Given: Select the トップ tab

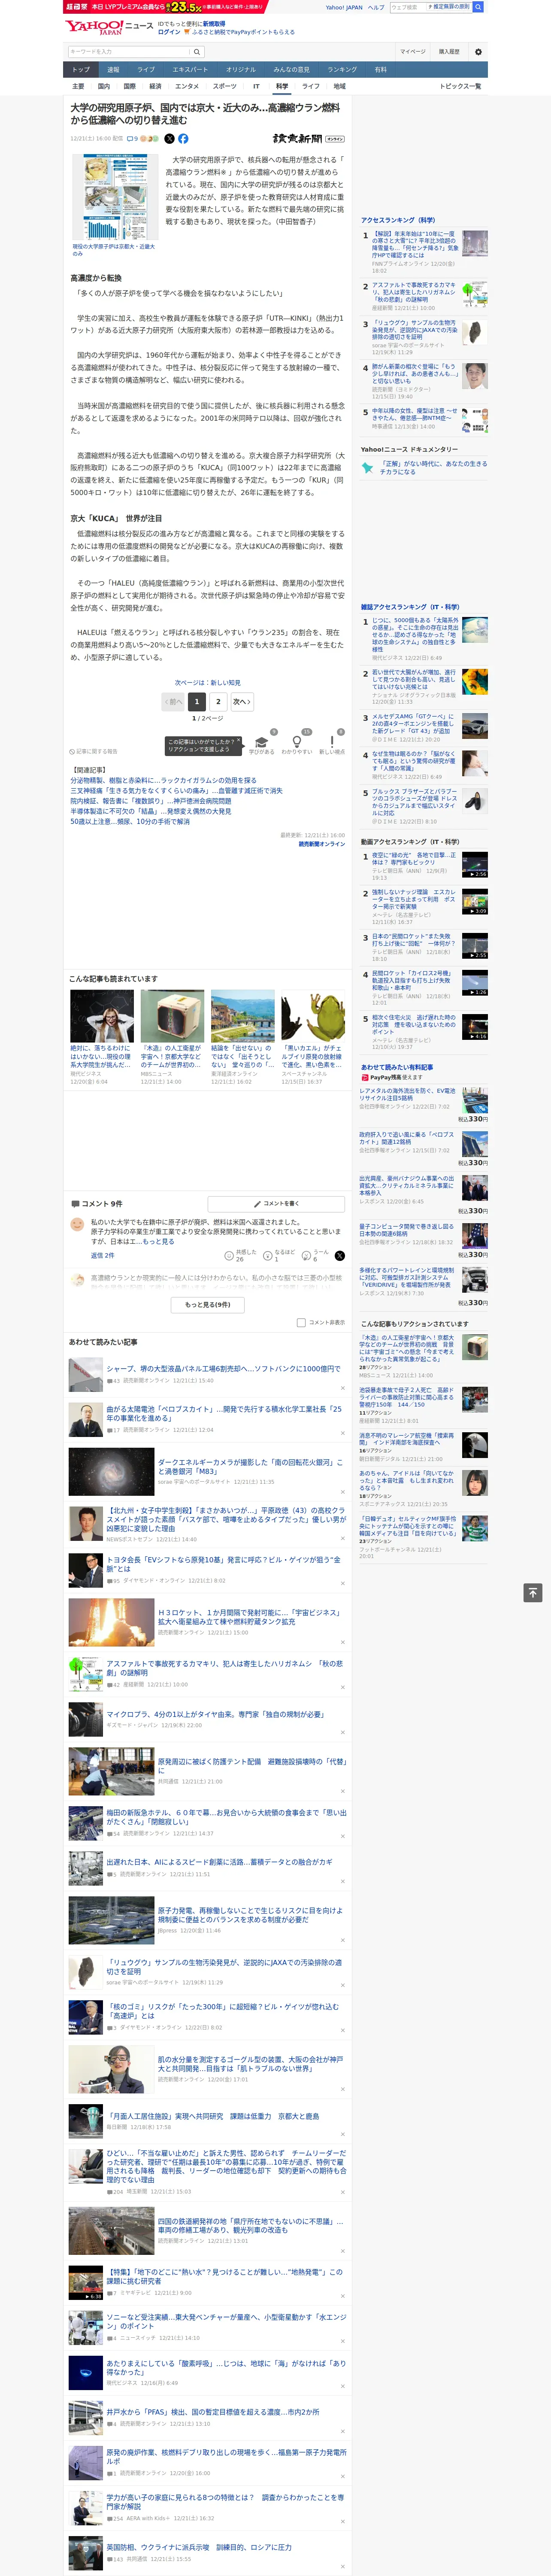Looking at the screenshot, I should point(81,70).
